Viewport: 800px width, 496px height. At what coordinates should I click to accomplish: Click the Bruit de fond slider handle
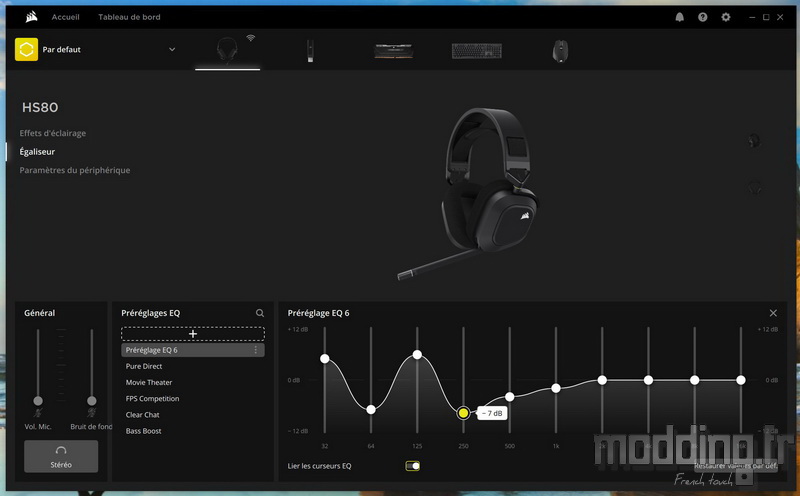[91, 401]
